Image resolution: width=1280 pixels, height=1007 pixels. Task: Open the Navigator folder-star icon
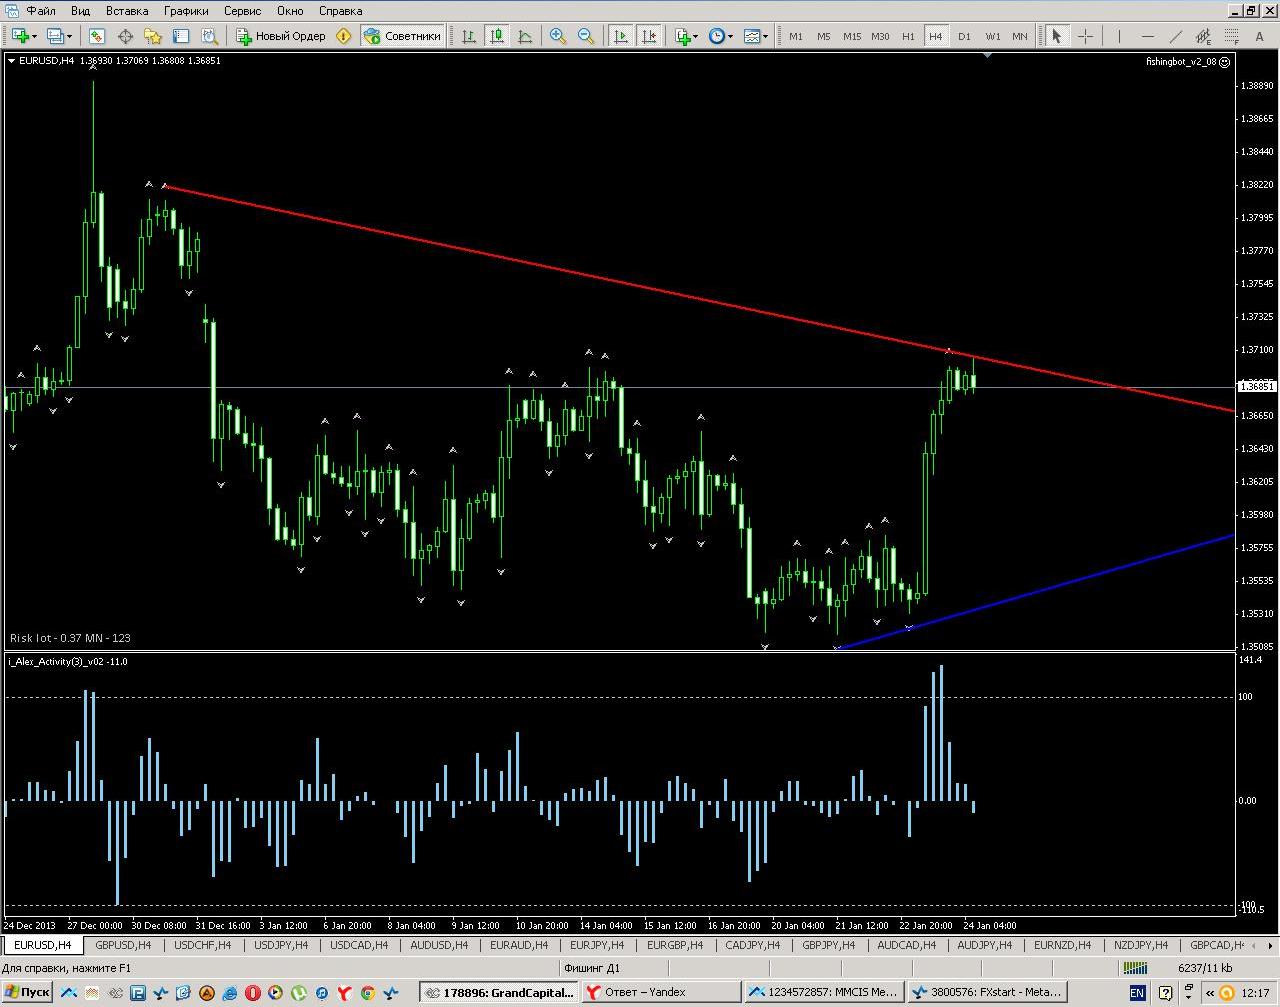(x=153, y=36)
